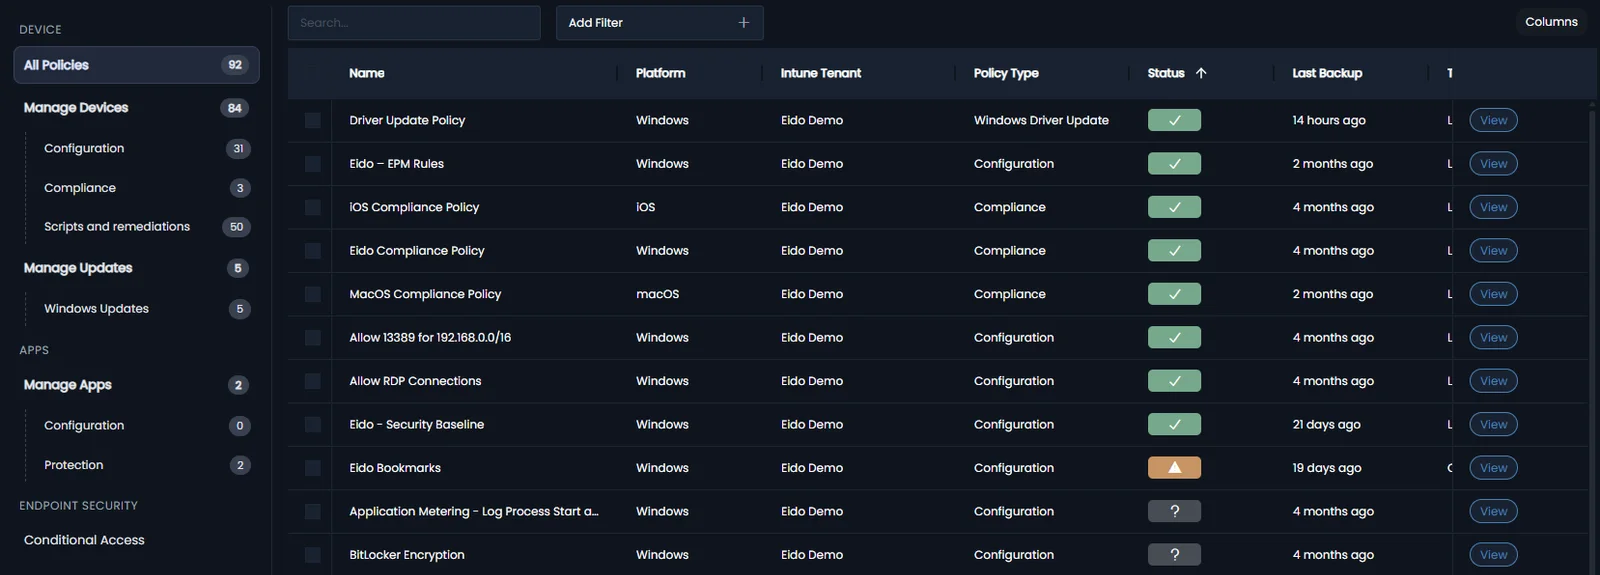Click the unknown status icon for Application Metering
Screen dimensions: 1600x575
click(1174, 512)
